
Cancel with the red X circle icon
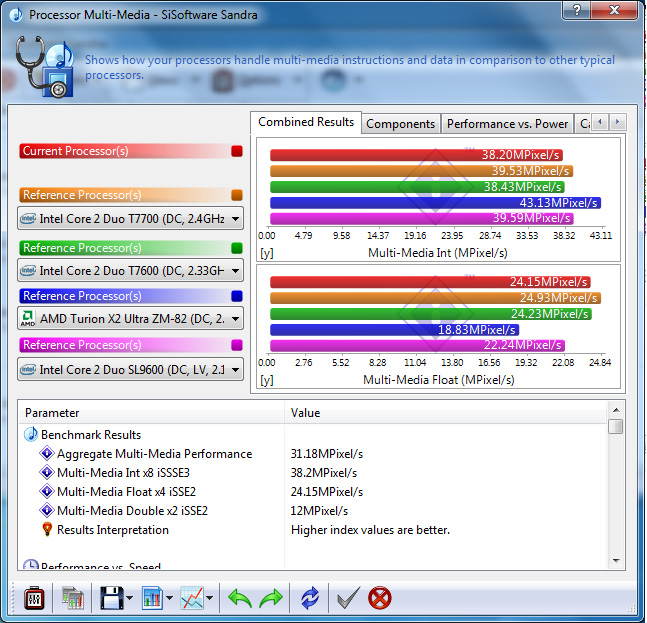(380, 598)
